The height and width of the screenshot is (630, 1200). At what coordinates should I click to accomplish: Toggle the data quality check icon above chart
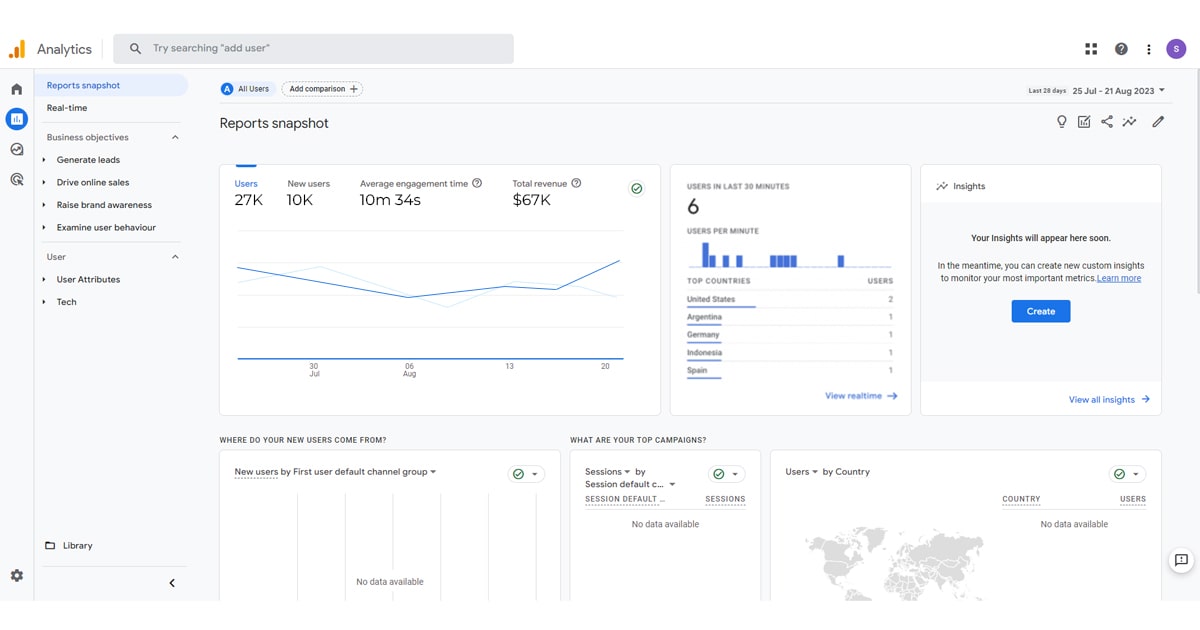tap(636, 188)
